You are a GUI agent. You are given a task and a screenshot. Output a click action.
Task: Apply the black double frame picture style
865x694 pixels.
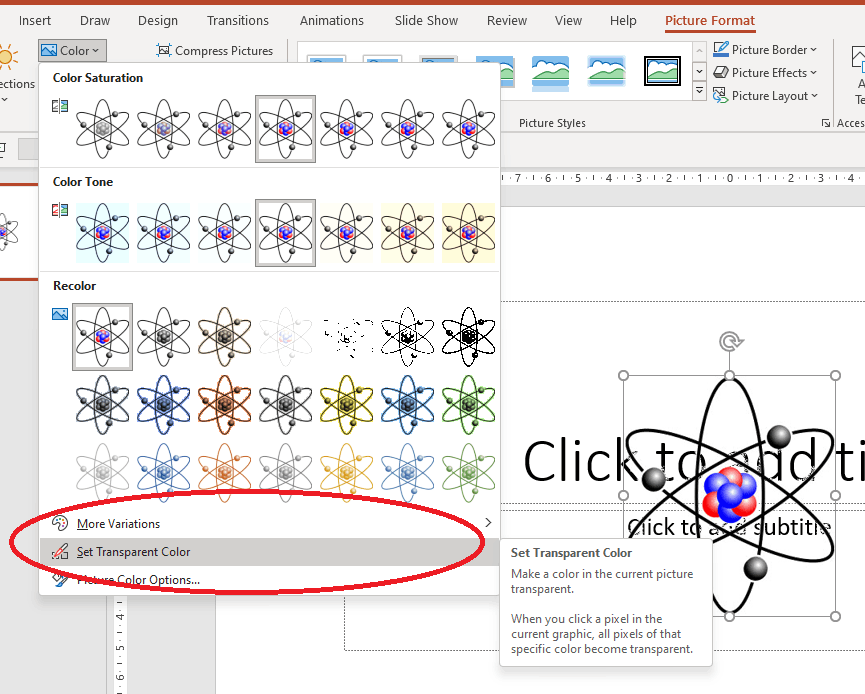point(662,71)
